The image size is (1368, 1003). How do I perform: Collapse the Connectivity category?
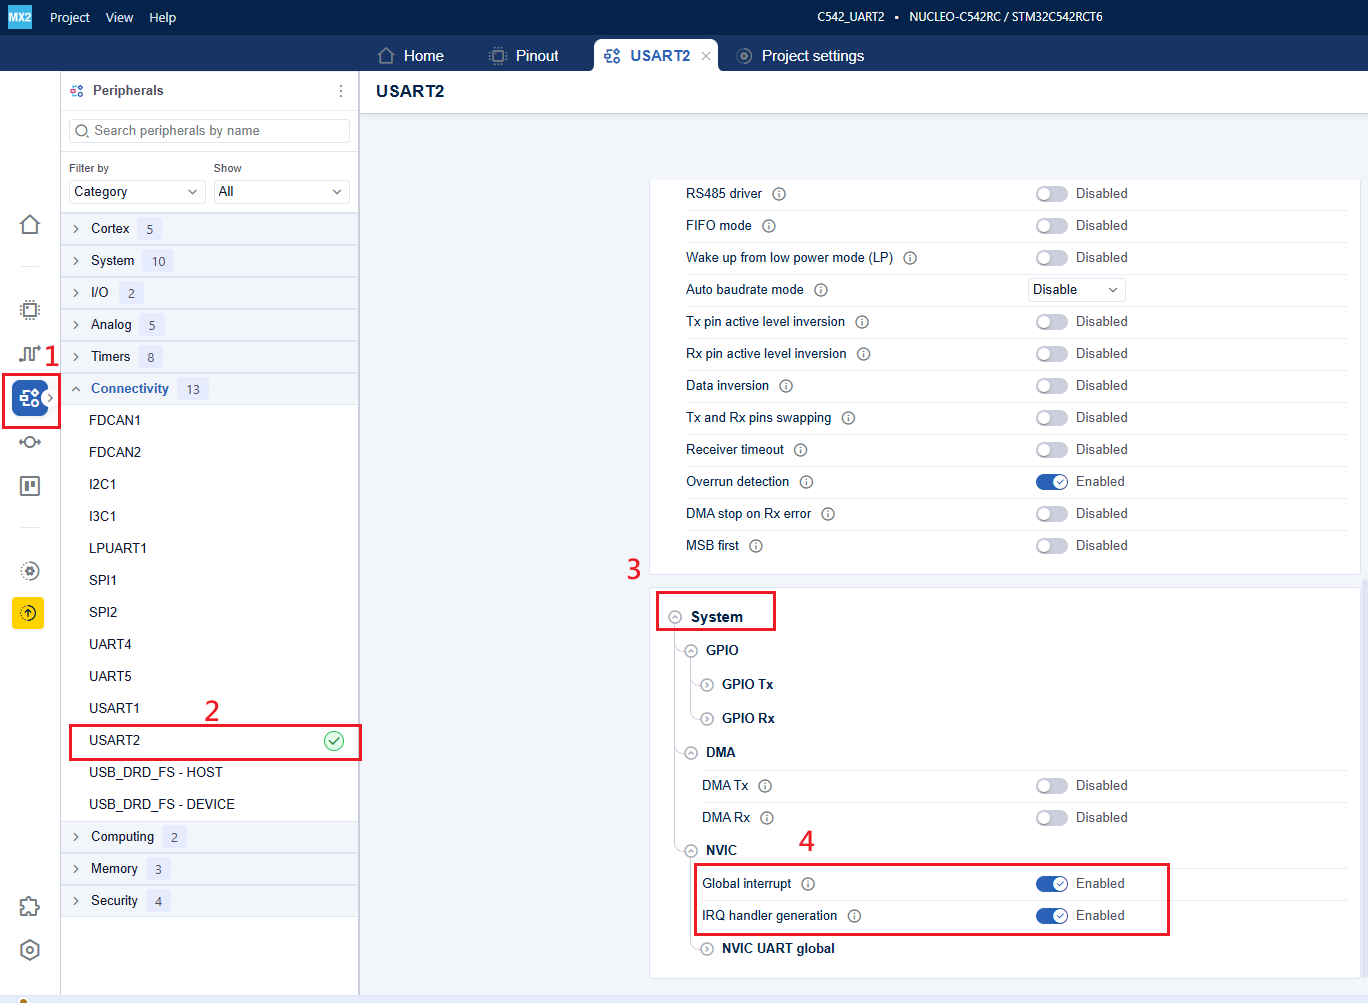click(x=76, y=389)
